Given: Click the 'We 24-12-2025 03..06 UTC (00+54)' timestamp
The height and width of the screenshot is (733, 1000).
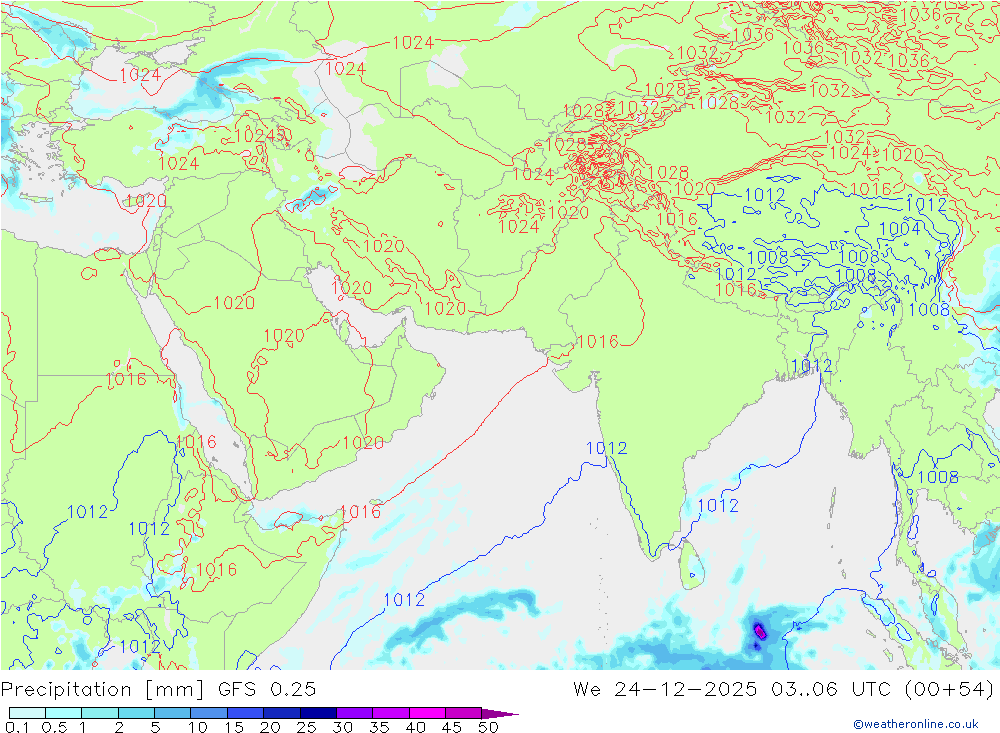Looking at the screenshot, I should coord(783,690).
